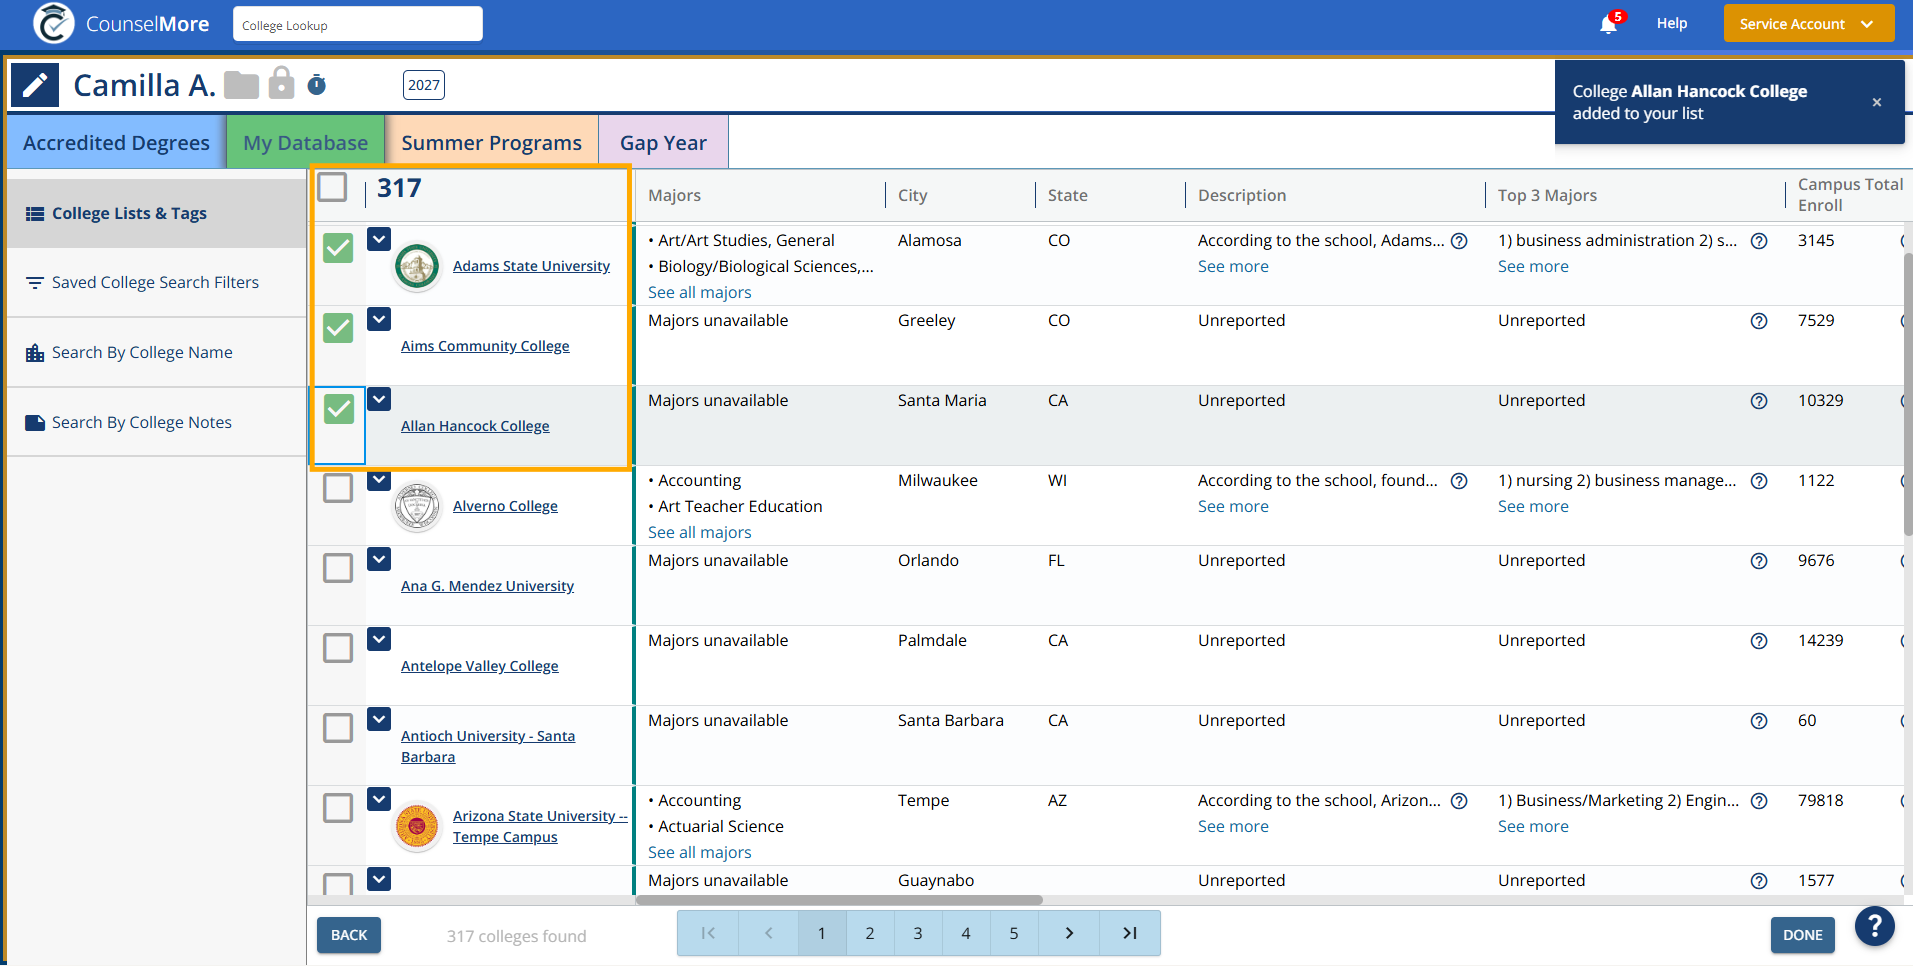
Task: Open help icon in Allan Hancock College row
Action: pyautogui.click(x=1759, y=401)
